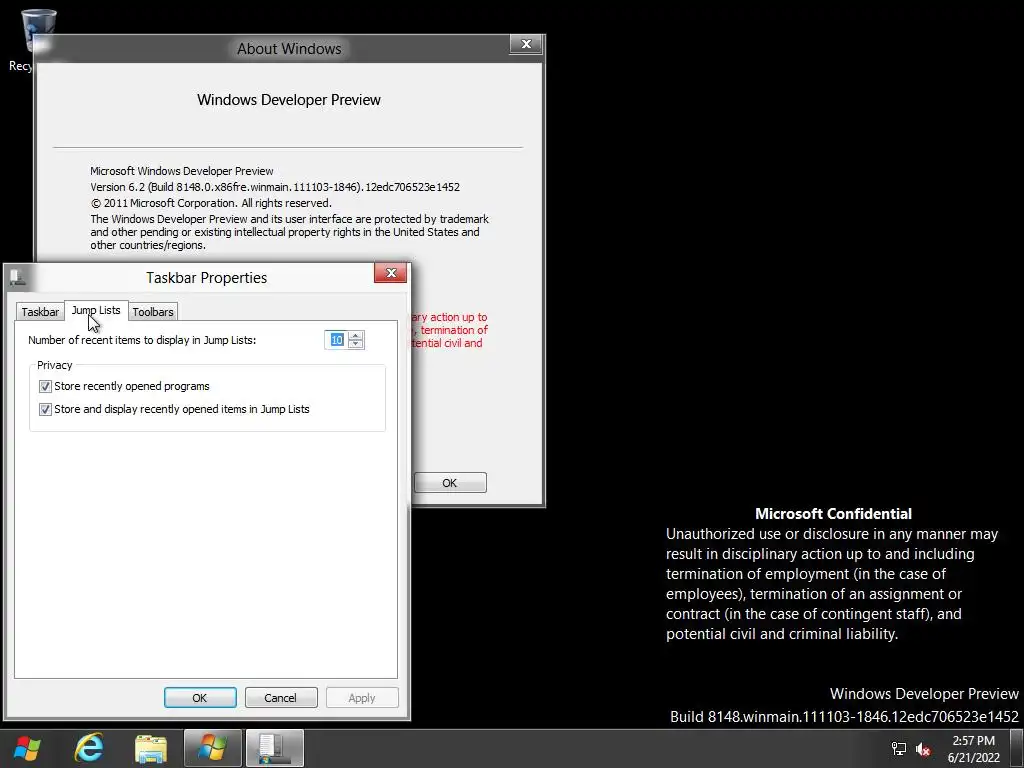The width and height of the screenshot is (1024, 768).
Task: Open File Explorer from taskbar
Action: point(151,748)
